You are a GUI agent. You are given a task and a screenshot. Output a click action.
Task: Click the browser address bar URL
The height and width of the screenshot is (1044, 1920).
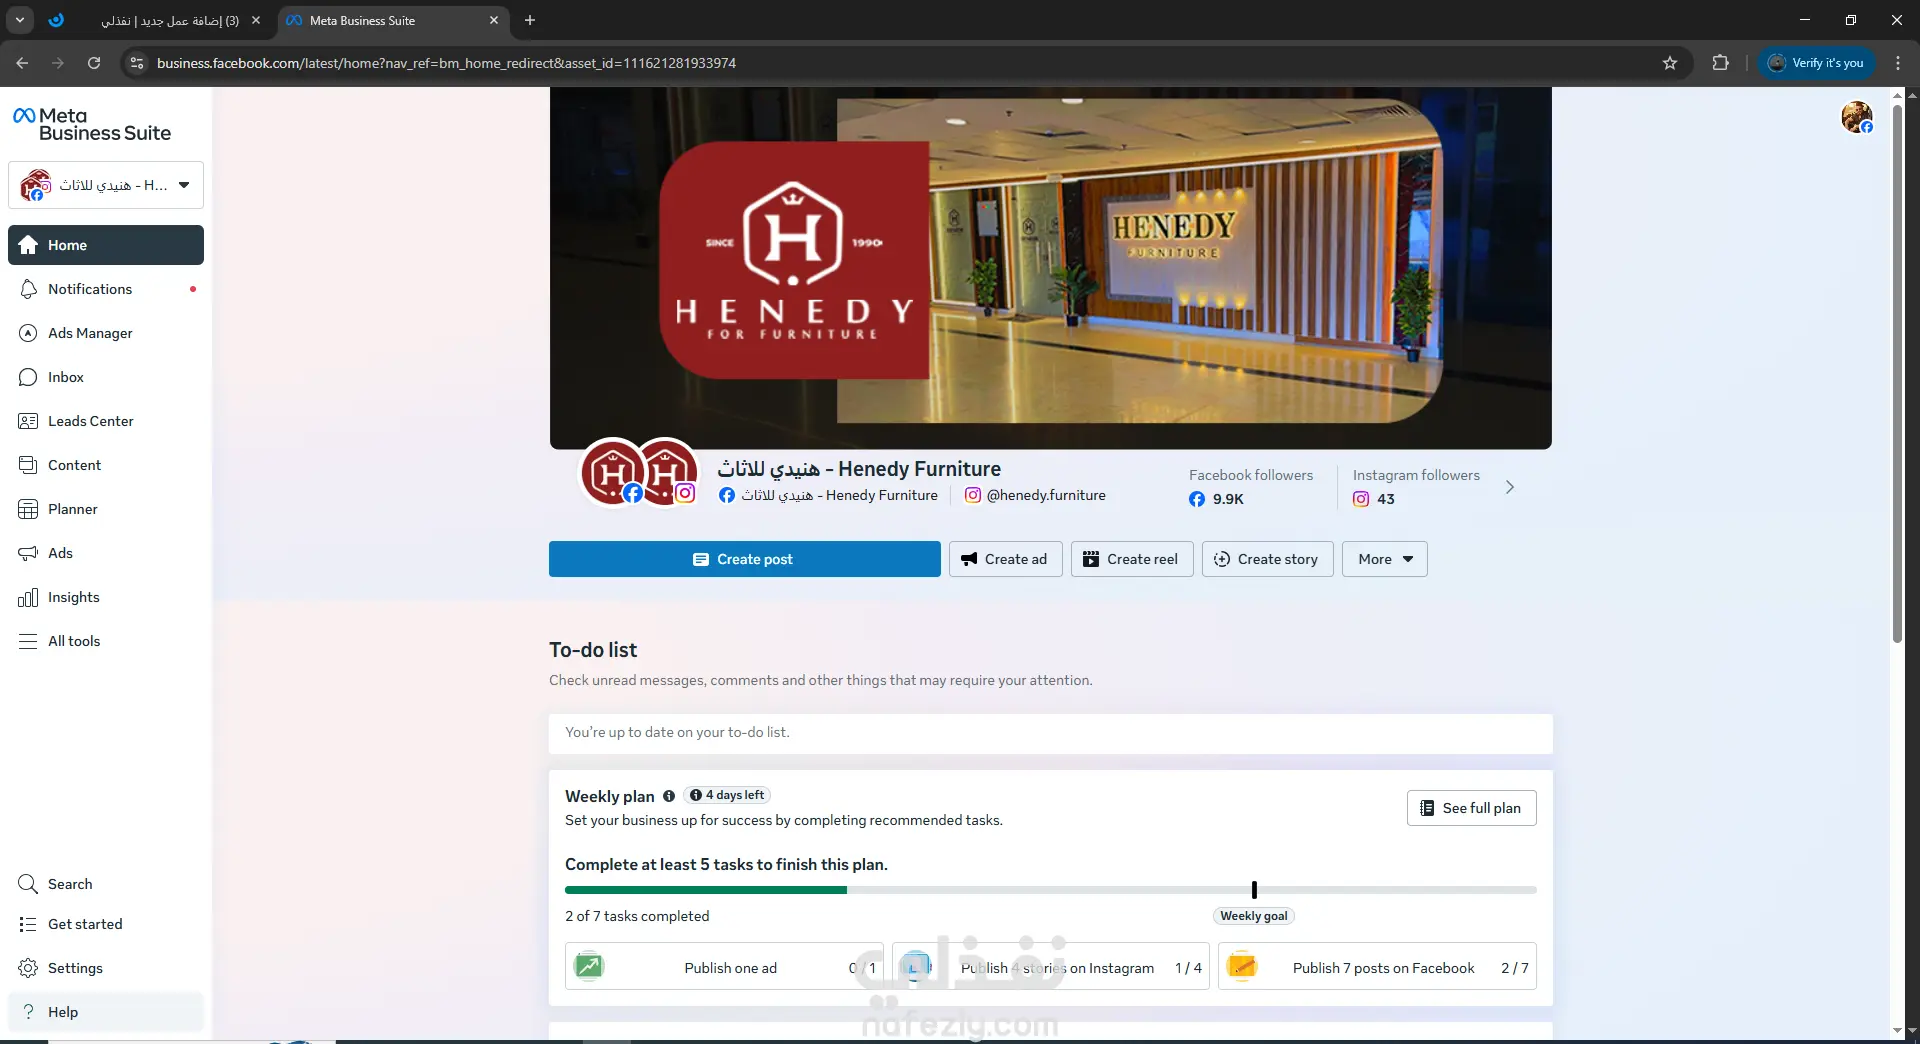coord(446,63)
